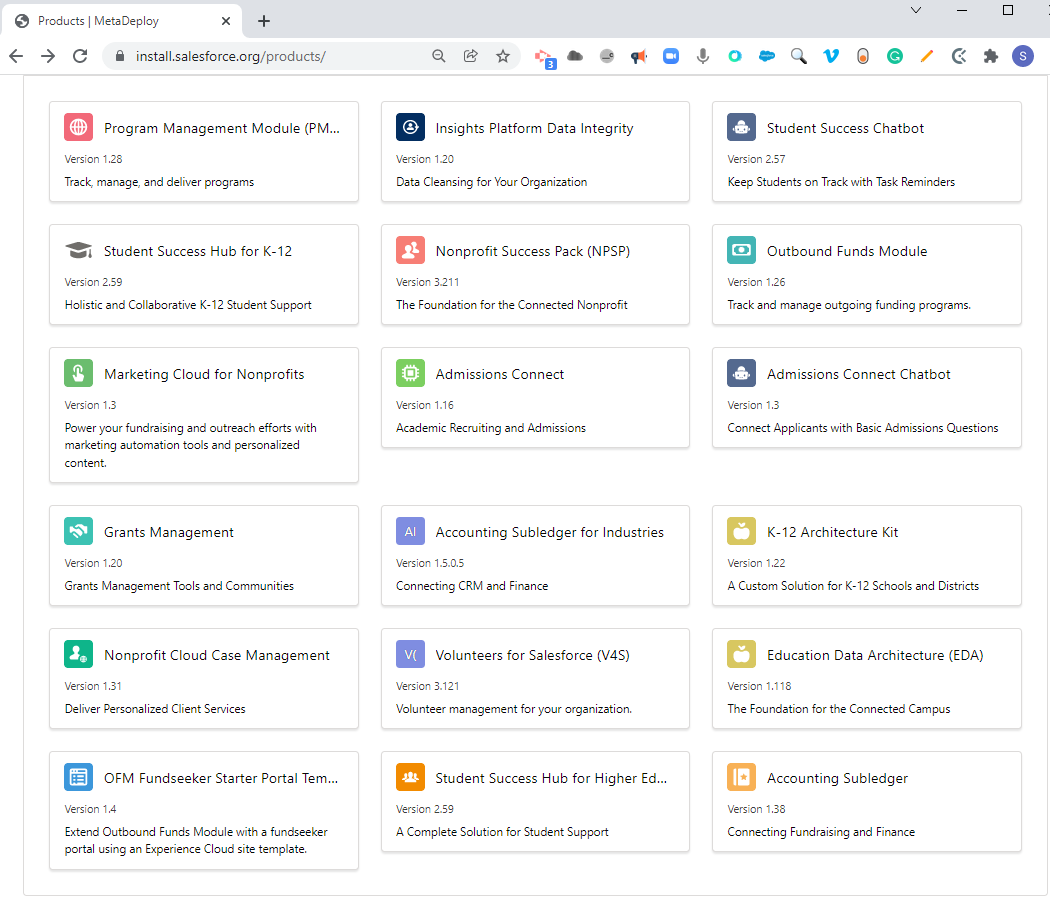Click 'Connecting Fundraising and Finance' description
This screenshot has width=1050, height=905.
(821, 831)
